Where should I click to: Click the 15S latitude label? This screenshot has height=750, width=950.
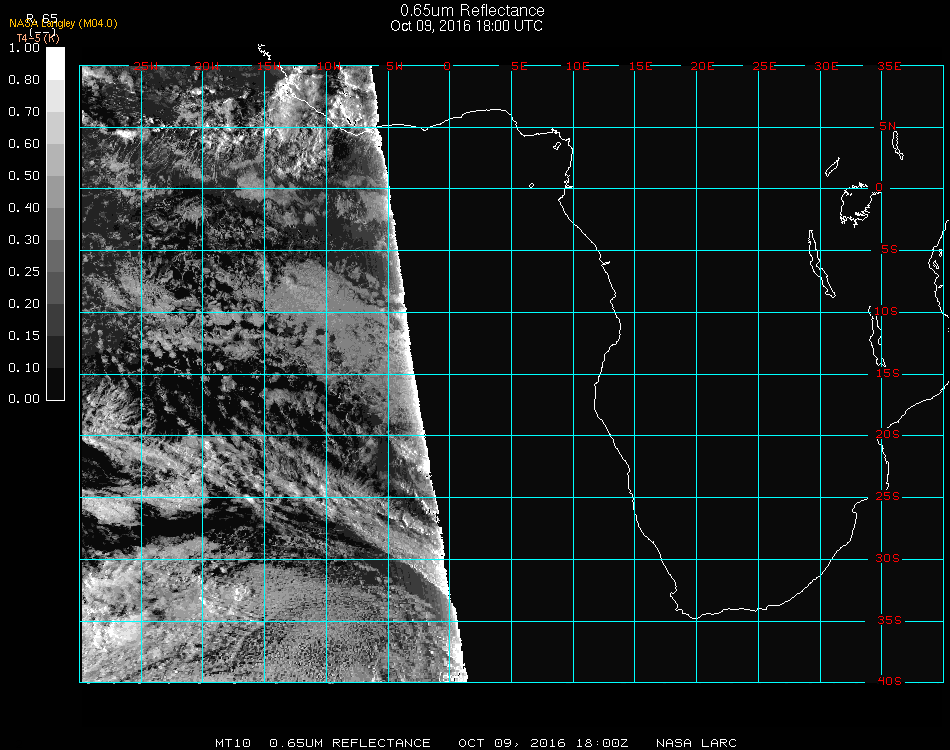(x=888, y=373)
